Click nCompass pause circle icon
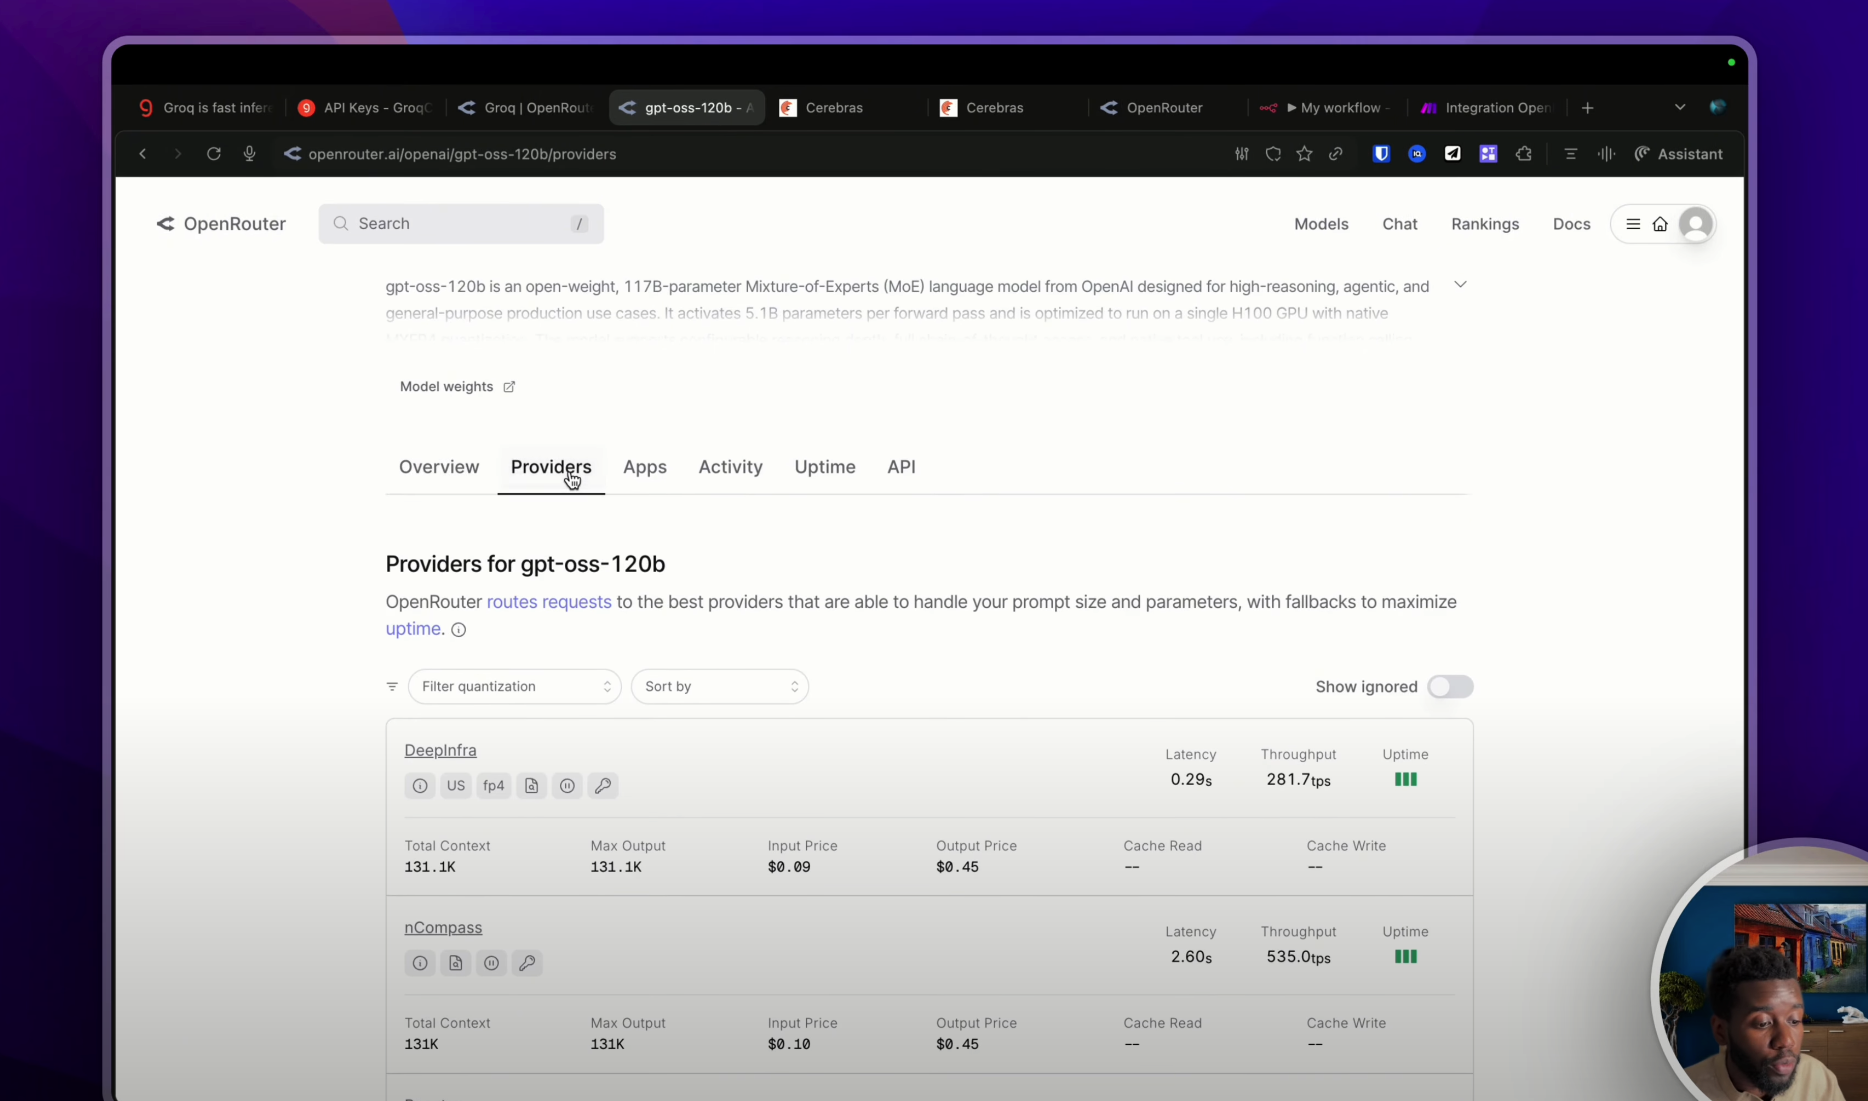Image resolution: width=1868 pixels, height=1101 pixels. pyautogui.click(x=491, y=963)
